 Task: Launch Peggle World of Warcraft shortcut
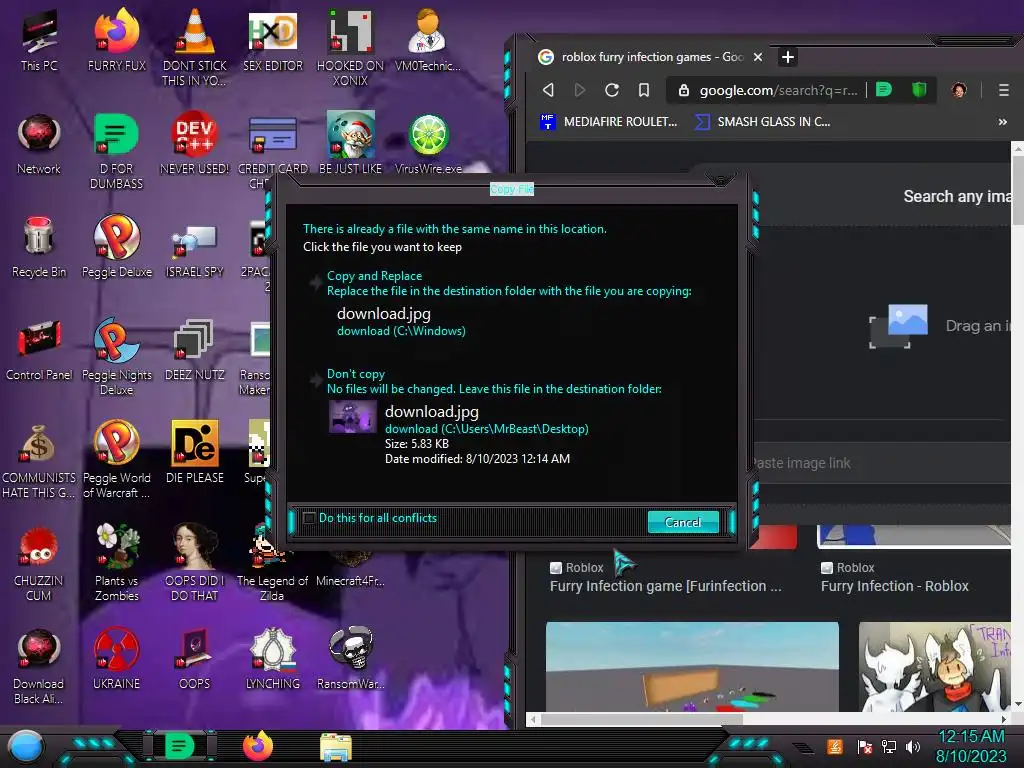(116, 460)
